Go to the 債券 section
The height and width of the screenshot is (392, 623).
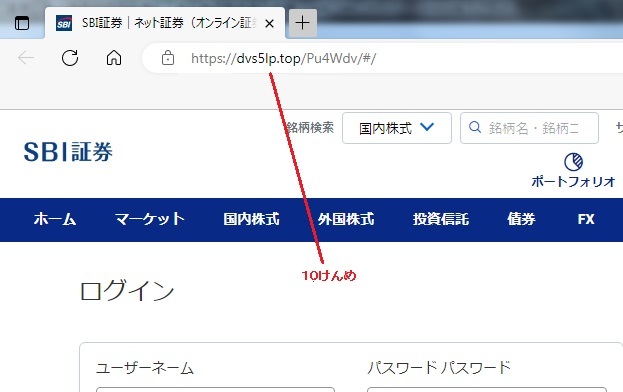[x=521, y=219]
